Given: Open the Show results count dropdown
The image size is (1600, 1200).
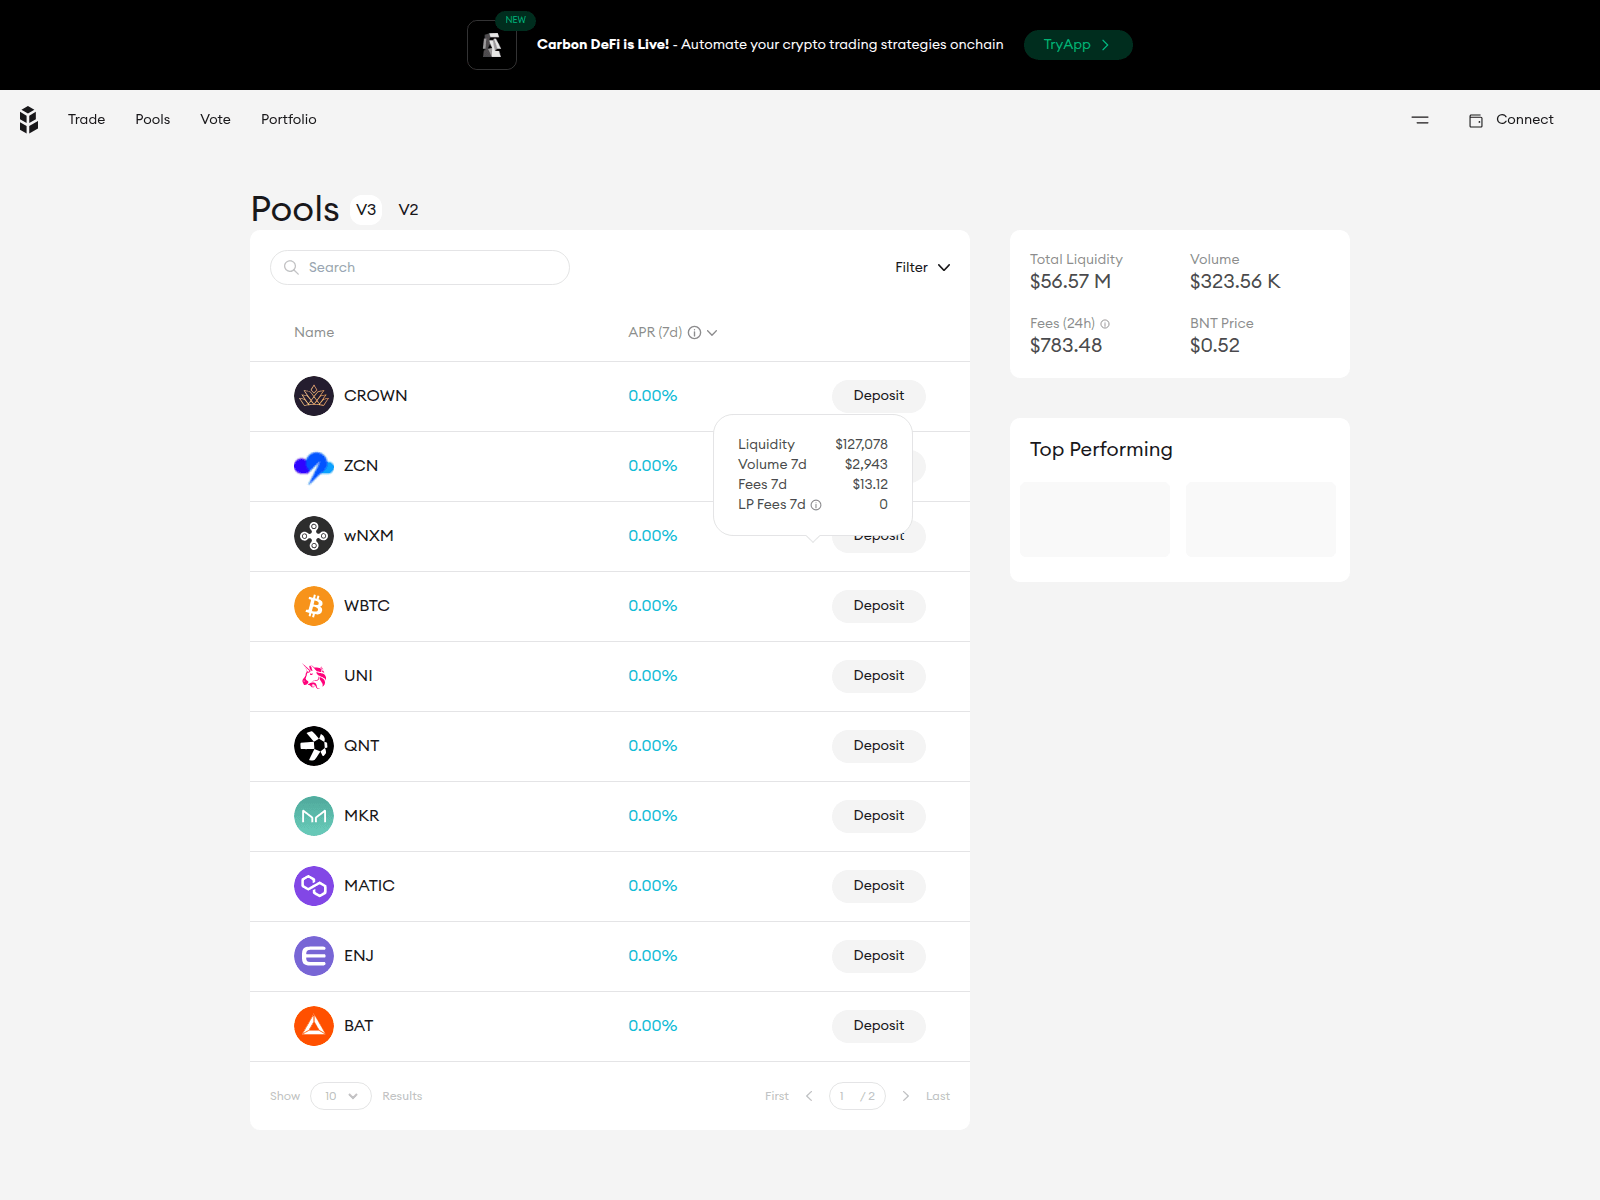Looking at the screenshot, I should click(x=340, y=1096).
